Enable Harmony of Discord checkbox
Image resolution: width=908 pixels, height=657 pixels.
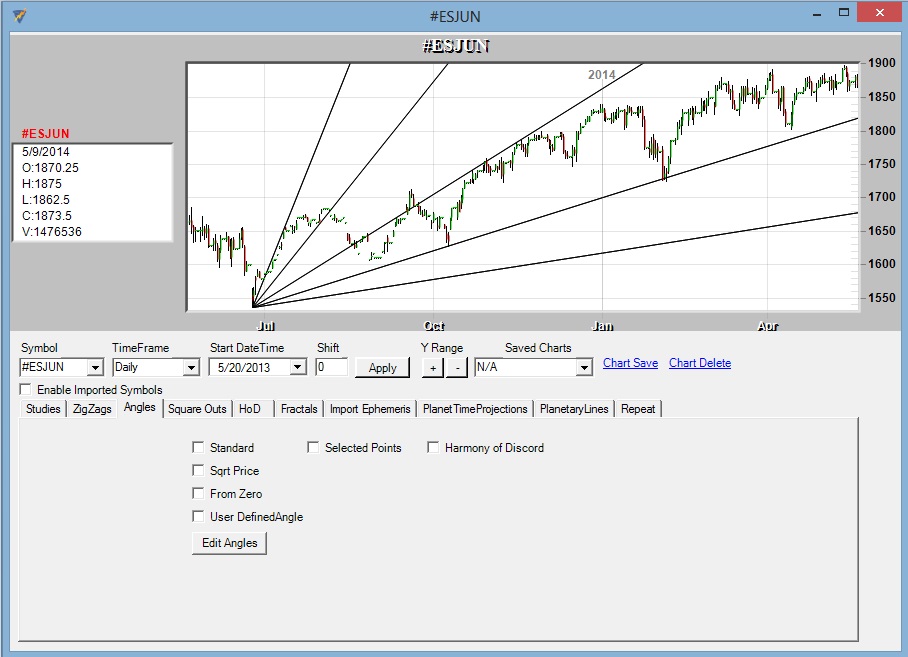[433, 447]
